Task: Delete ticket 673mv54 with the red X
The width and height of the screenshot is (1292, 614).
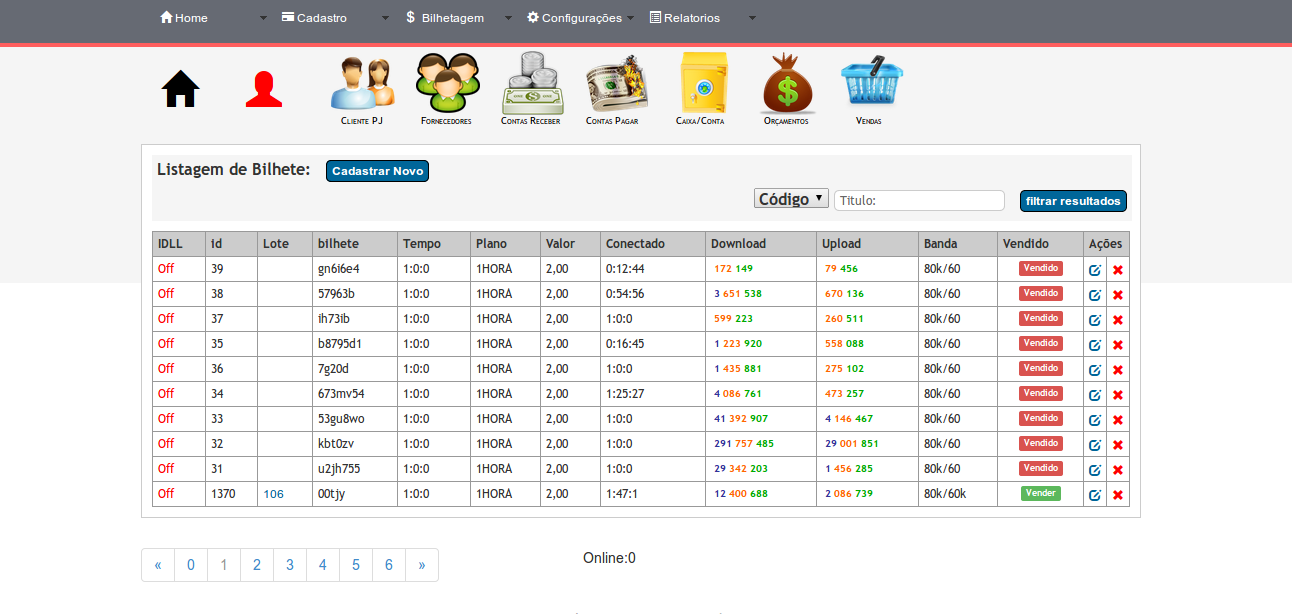Action: 1118,395
